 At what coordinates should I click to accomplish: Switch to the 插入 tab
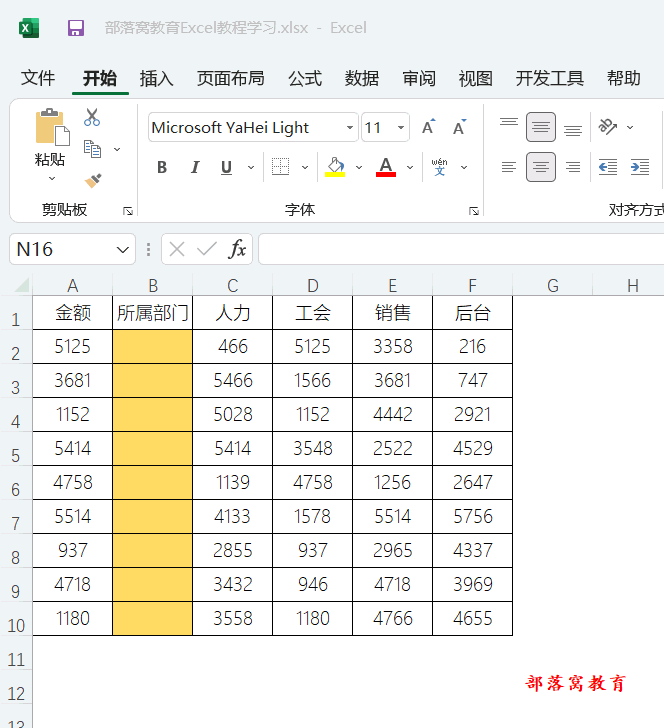click(156, 78)
